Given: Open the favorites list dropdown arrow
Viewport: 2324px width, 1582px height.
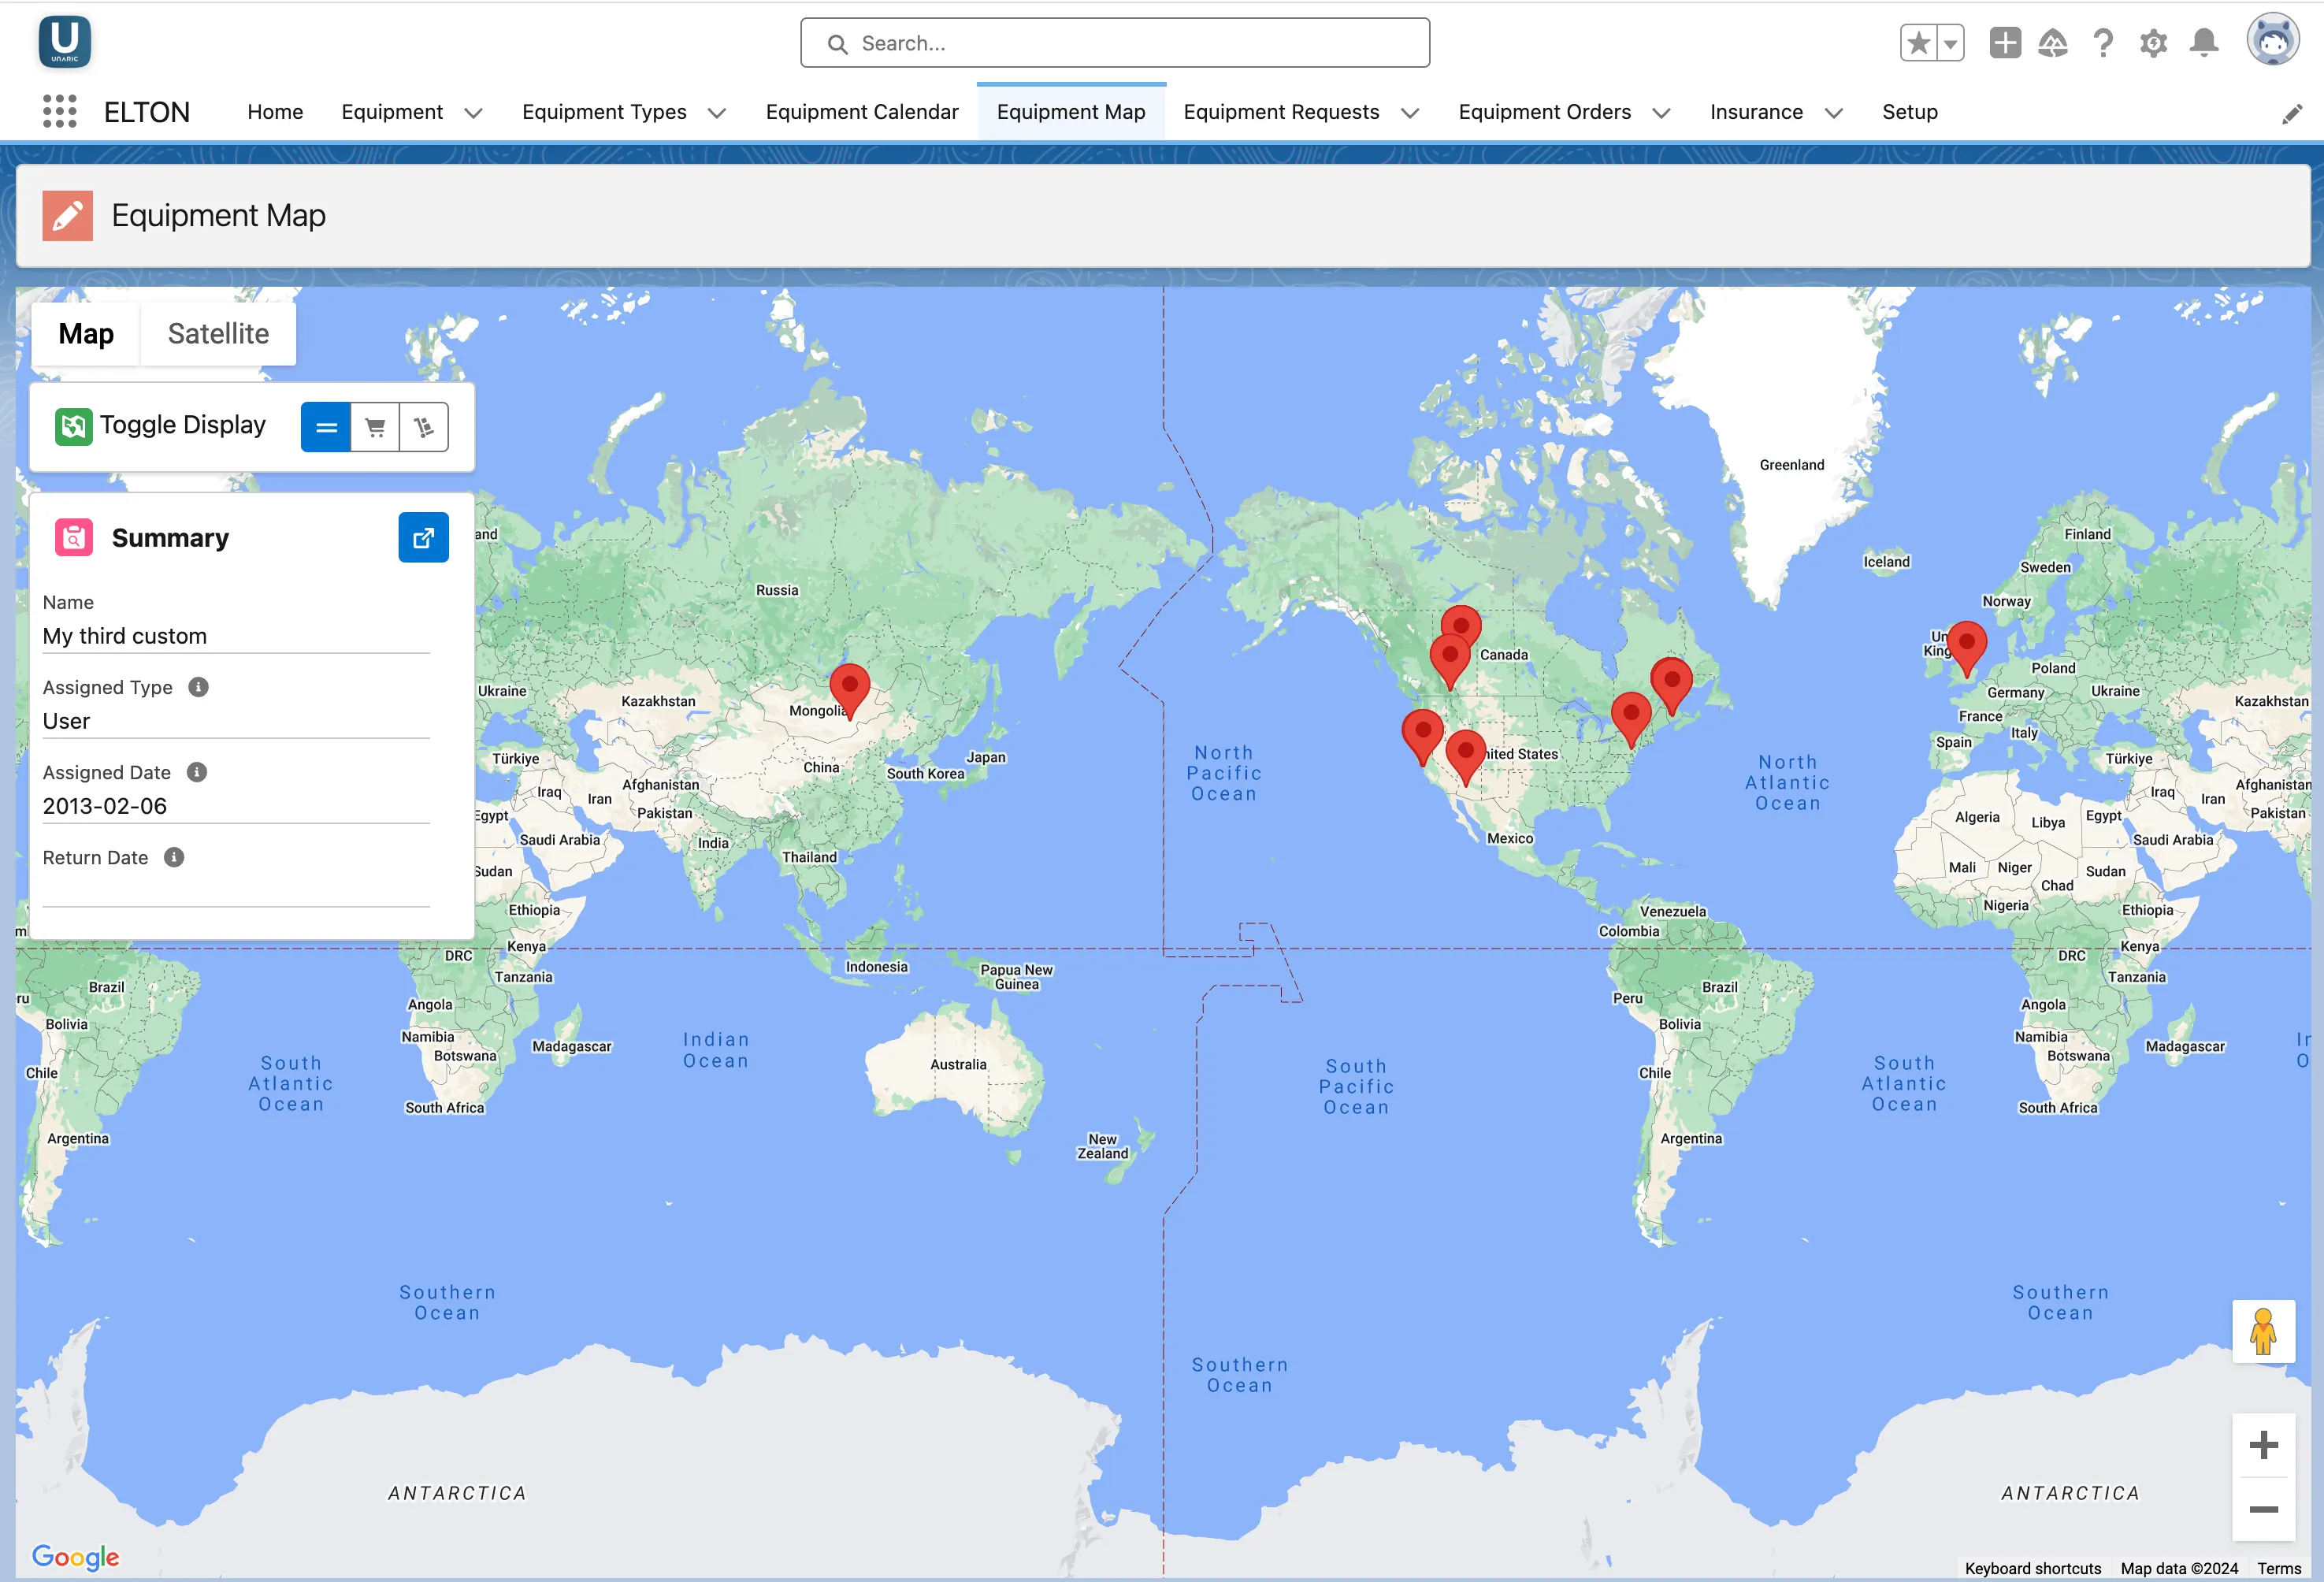Looking at the screenshot, I should click(x=1950, y=43).
